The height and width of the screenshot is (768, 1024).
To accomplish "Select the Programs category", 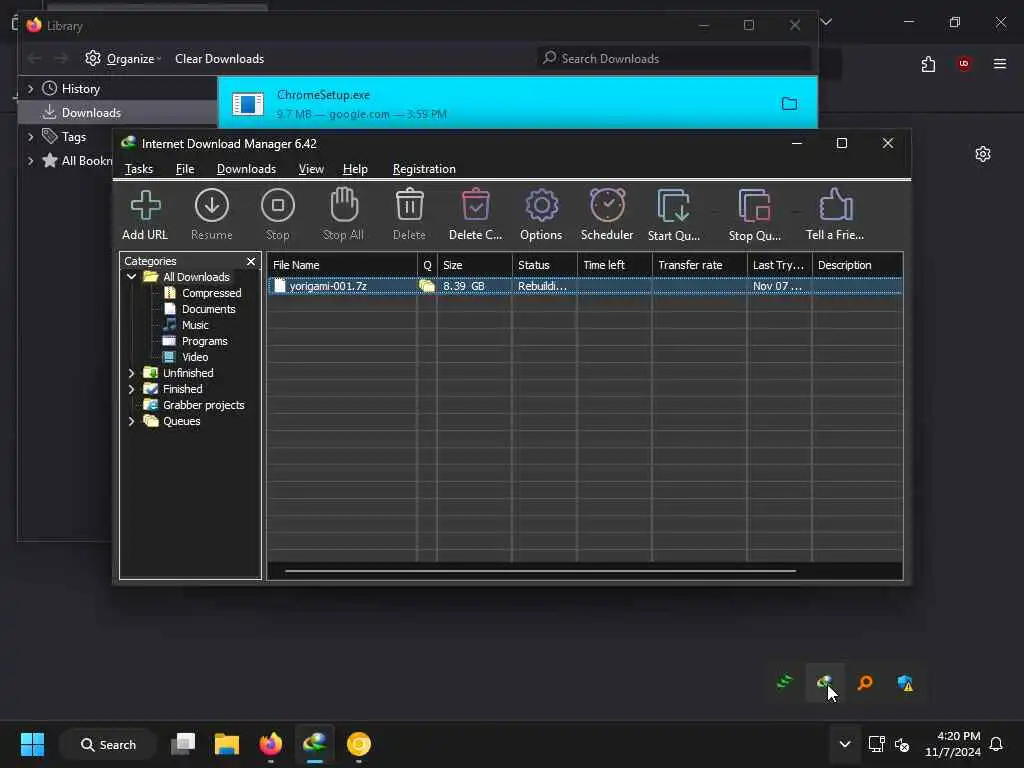I will click(204, 341).
